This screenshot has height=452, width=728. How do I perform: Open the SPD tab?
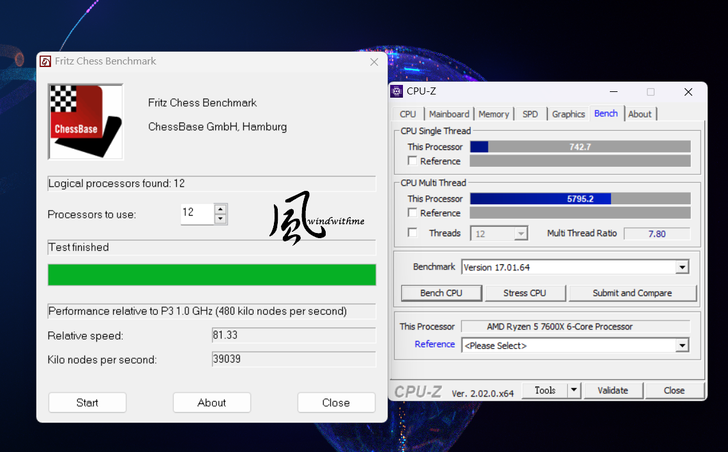tap(530, 114)
